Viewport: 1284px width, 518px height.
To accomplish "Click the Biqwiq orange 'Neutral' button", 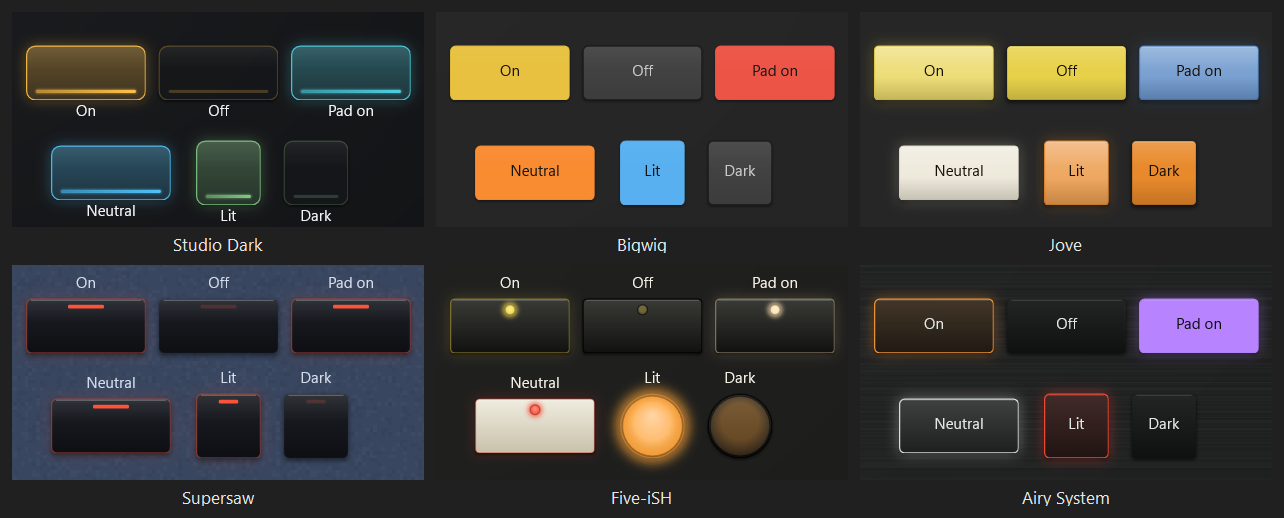I will click(x=535, y=173).
